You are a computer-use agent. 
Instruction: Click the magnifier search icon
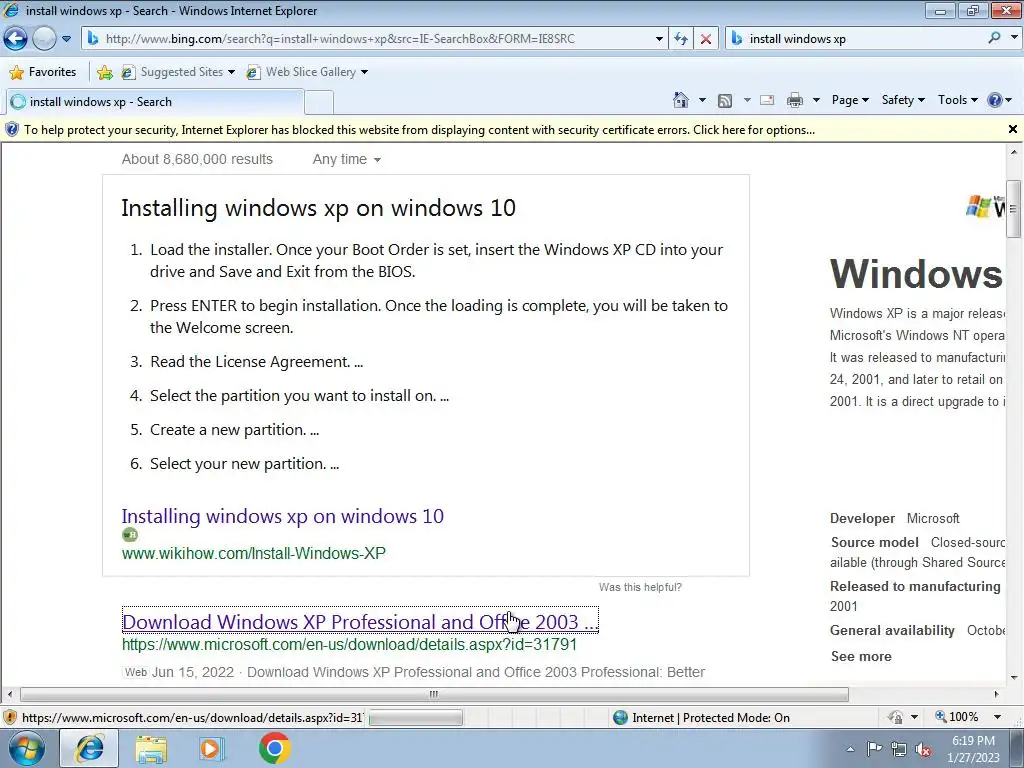click(994, 38)
